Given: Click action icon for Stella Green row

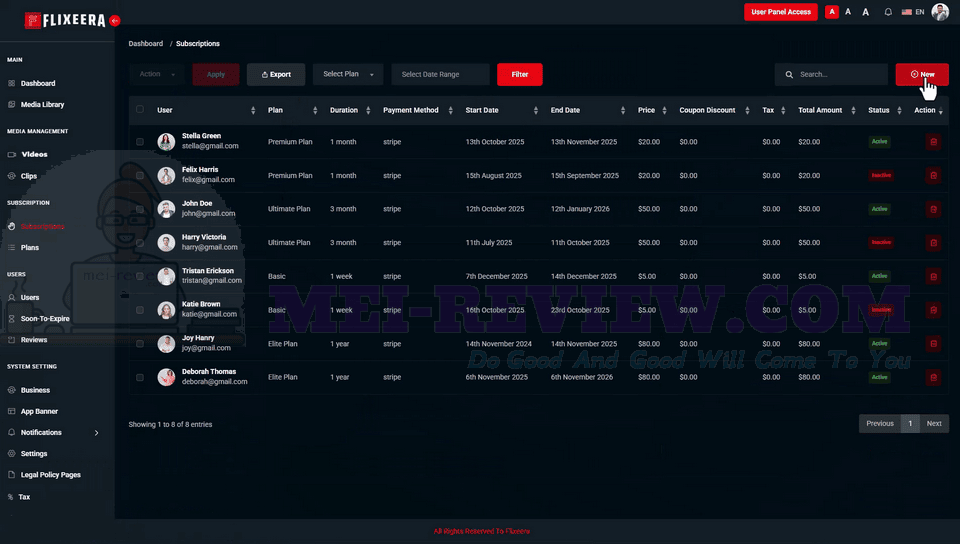Looking at the screenshot, I should tap(933, 142).
